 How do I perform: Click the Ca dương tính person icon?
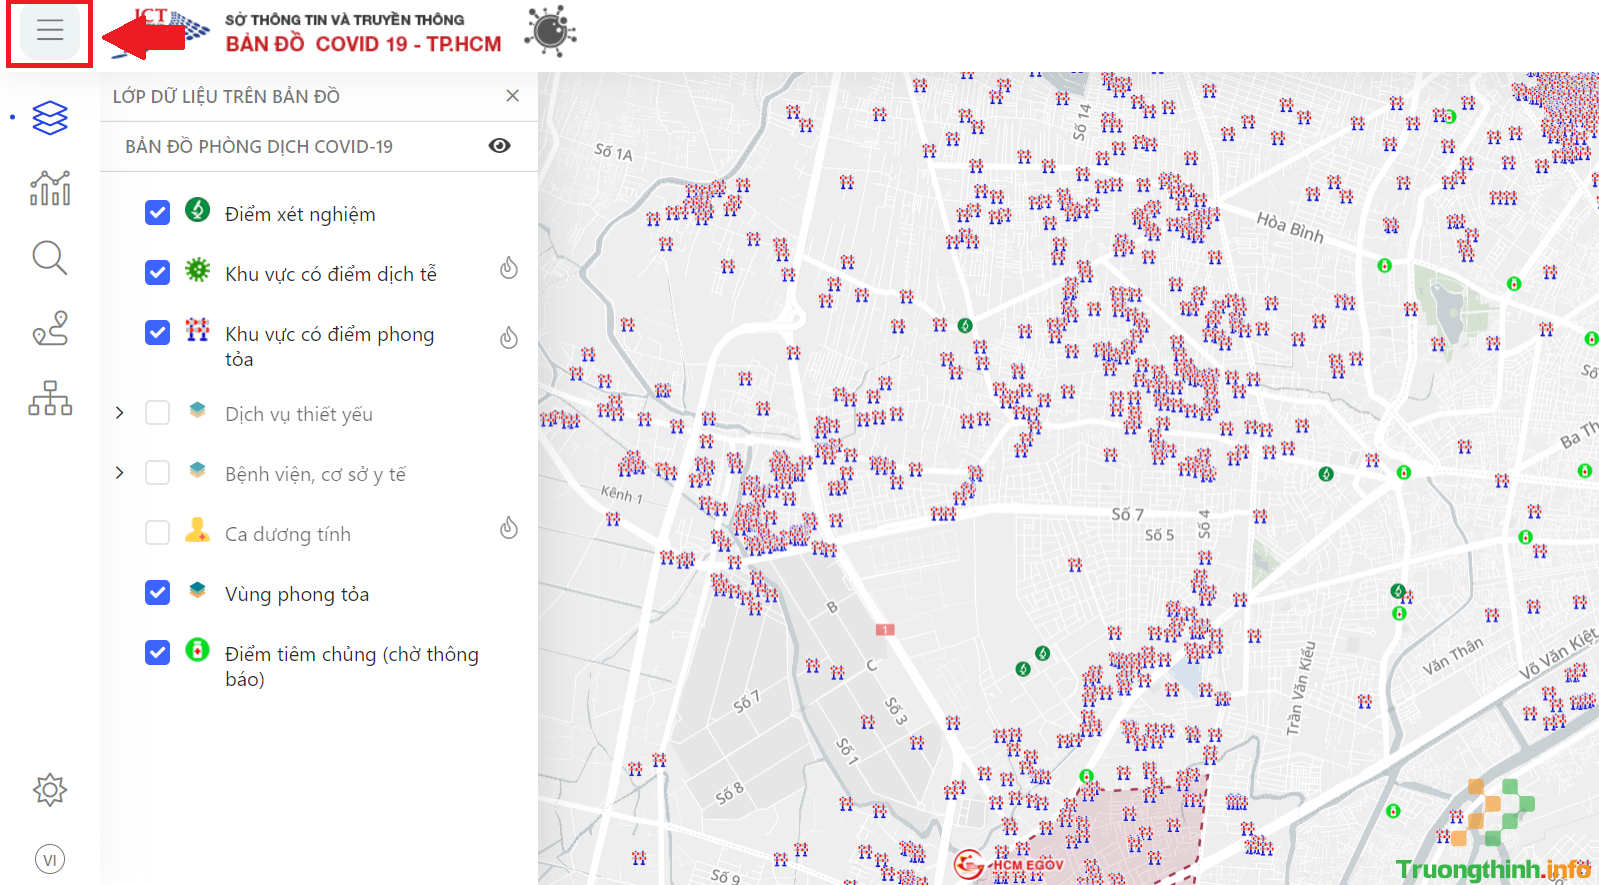tap(197, 530)
